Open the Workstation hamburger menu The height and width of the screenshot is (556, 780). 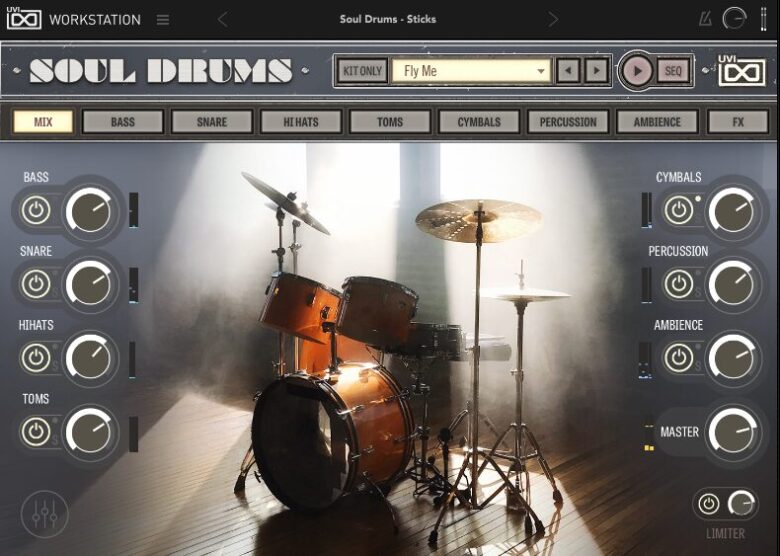(163, 20)
